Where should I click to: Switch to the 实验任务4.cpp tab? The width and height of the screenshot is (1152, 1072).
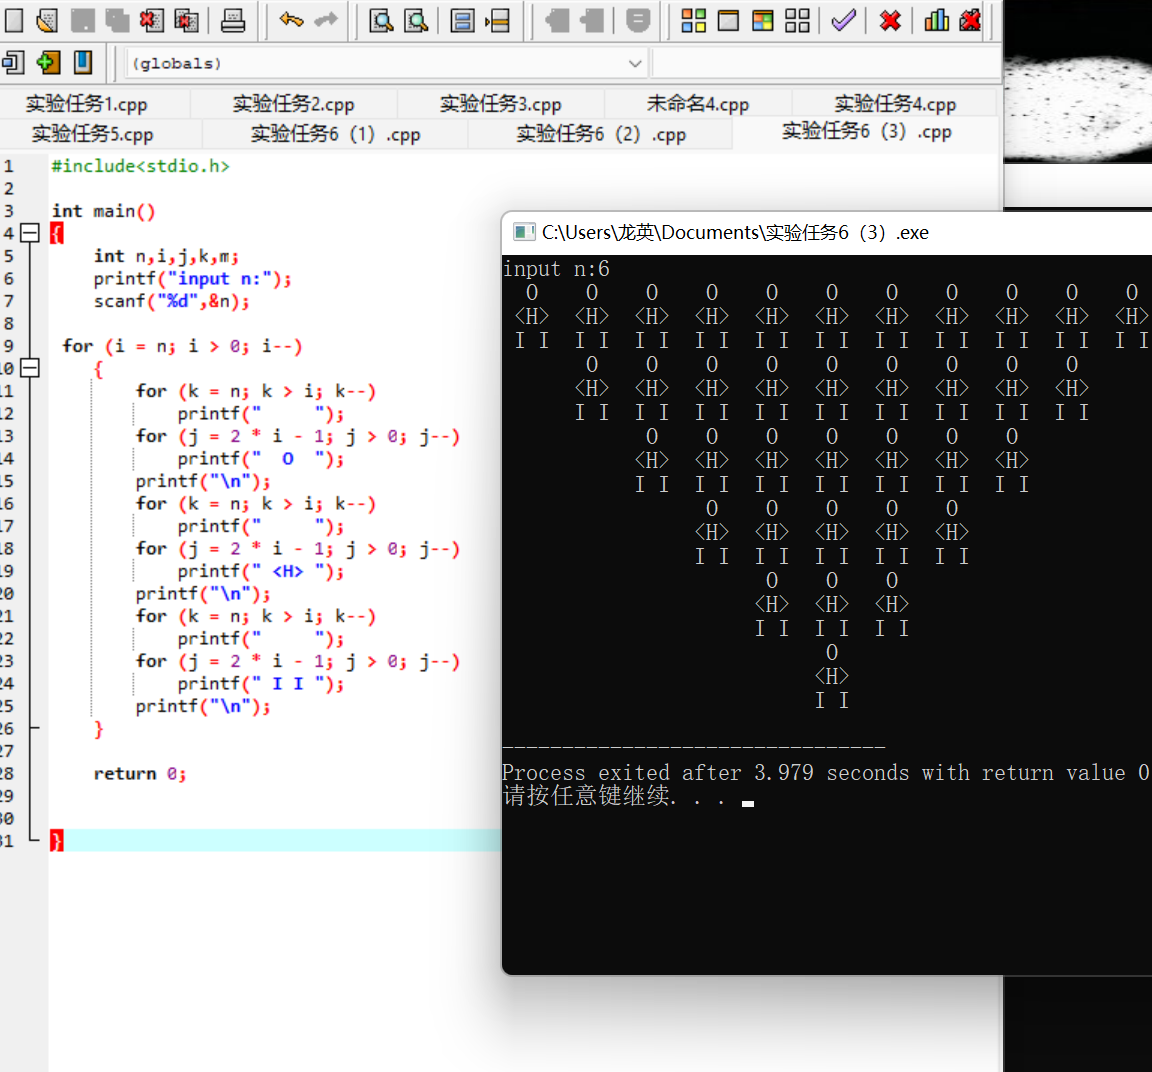pyautogui.click(x=895, y=104)
